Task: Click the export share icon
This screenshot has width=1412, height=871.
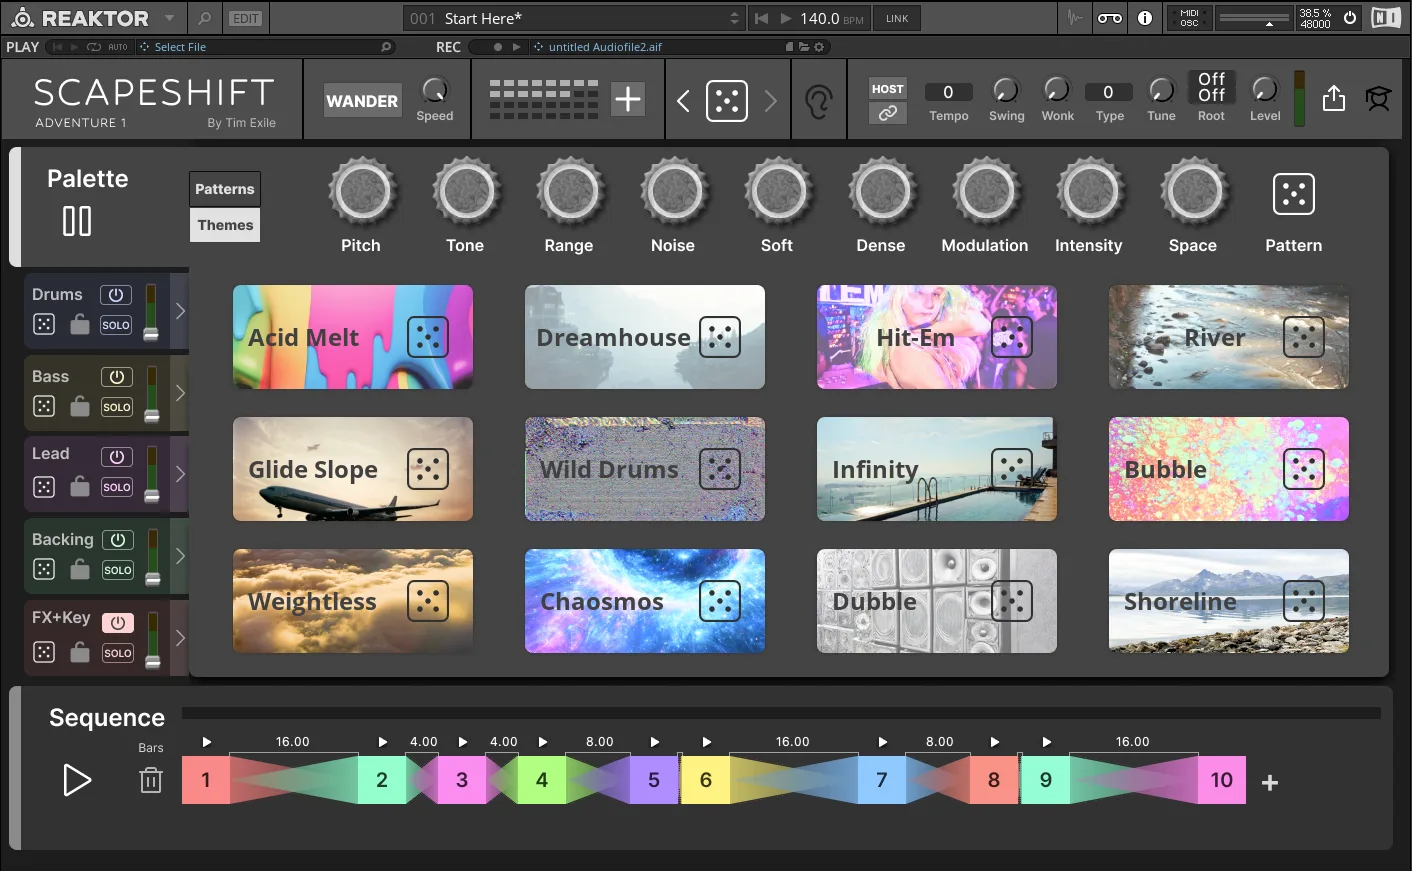Action: (x=1334, y=98)
